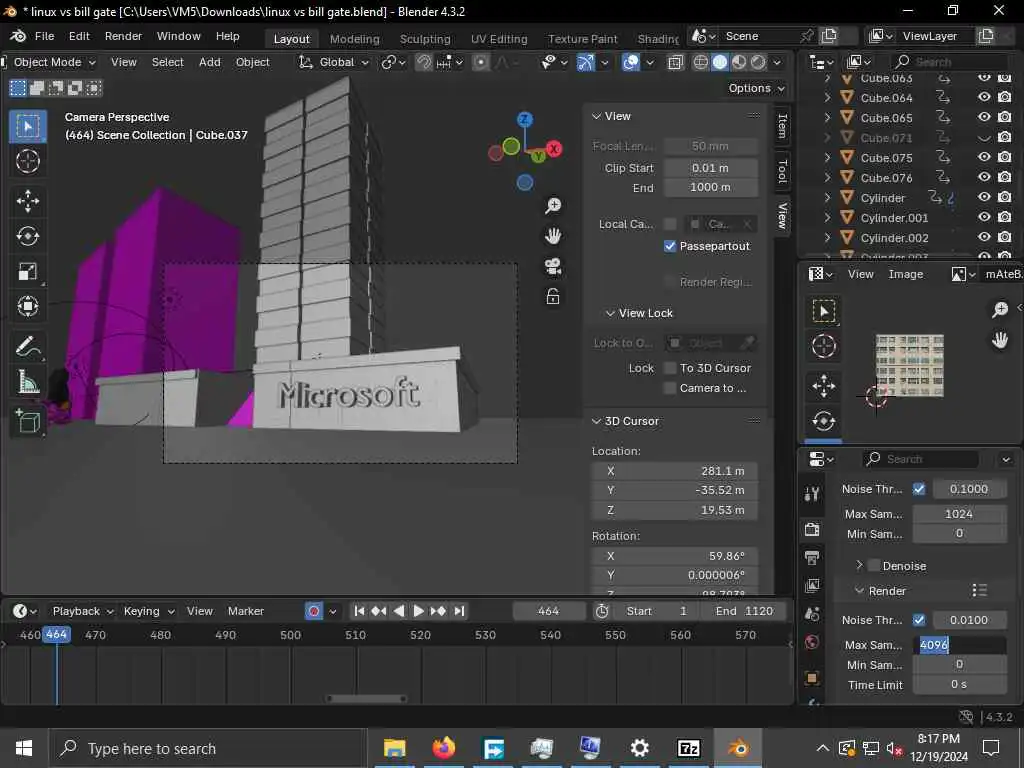
Task: Collapse the 3D Cursor panel
Action: pyautogui.click(x=596, y=421)
